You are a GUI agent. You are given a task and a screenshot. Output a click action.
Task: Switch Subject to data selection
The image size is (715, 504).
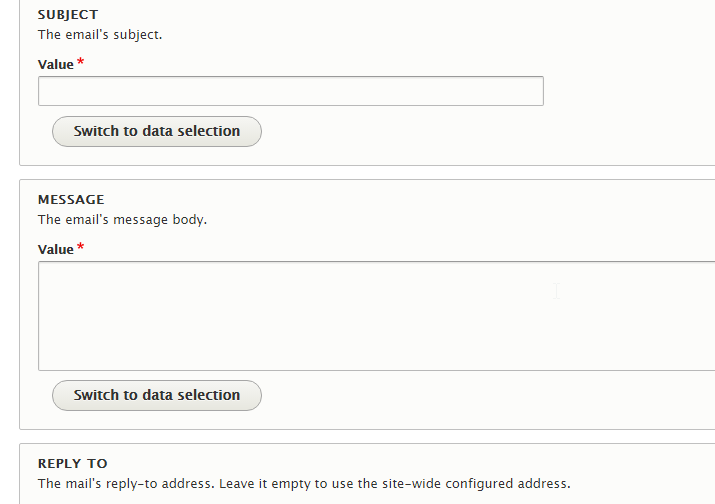click(x=157, y=131)
